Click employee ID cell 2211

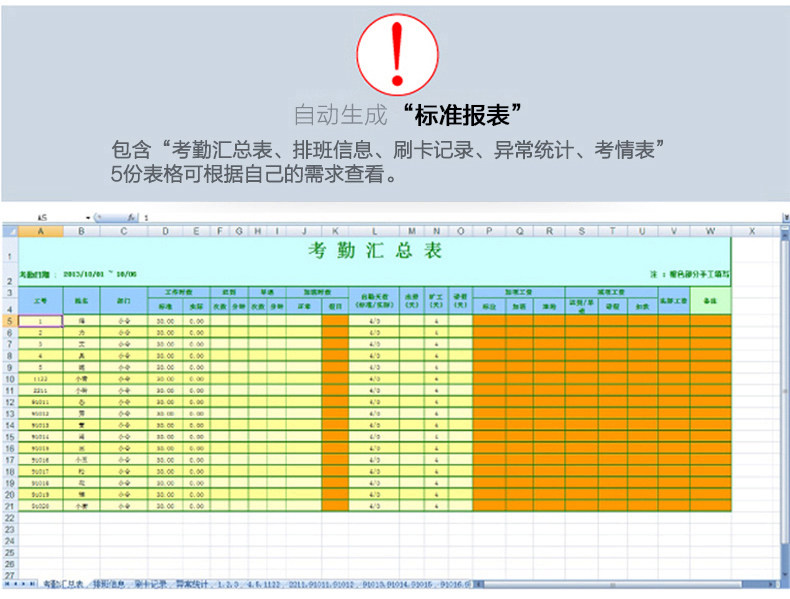tap(41, 390)
